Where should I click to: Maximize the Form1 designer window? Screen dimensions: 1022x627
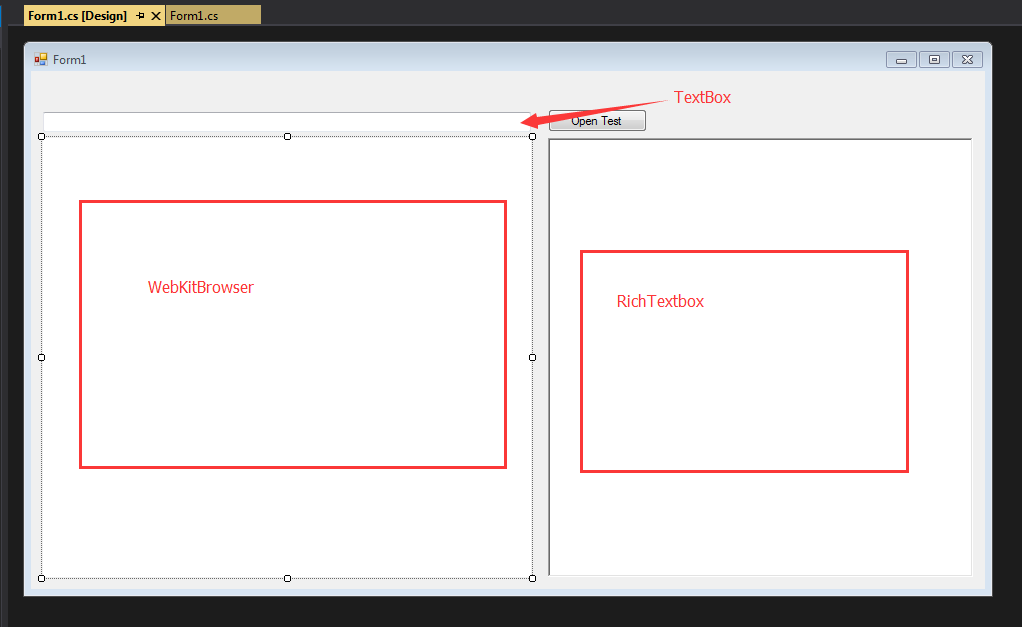coord(935,60)
